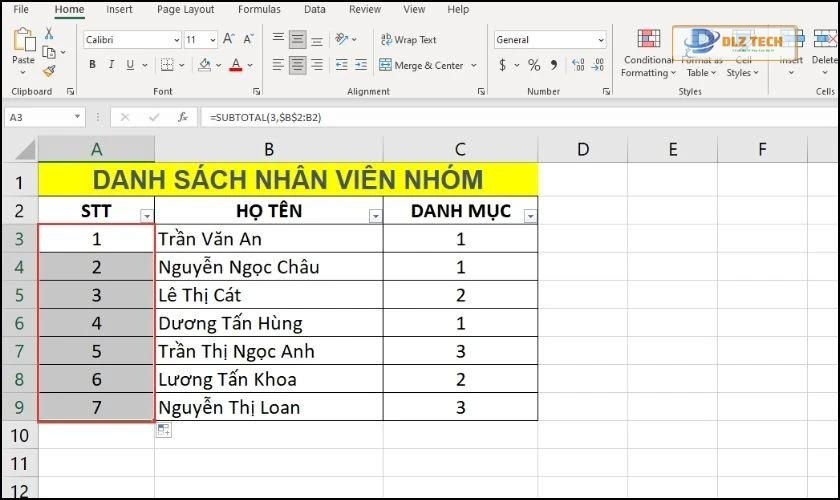
Task: Expand the General number format dropdown
Action: (x=601, y=40)
